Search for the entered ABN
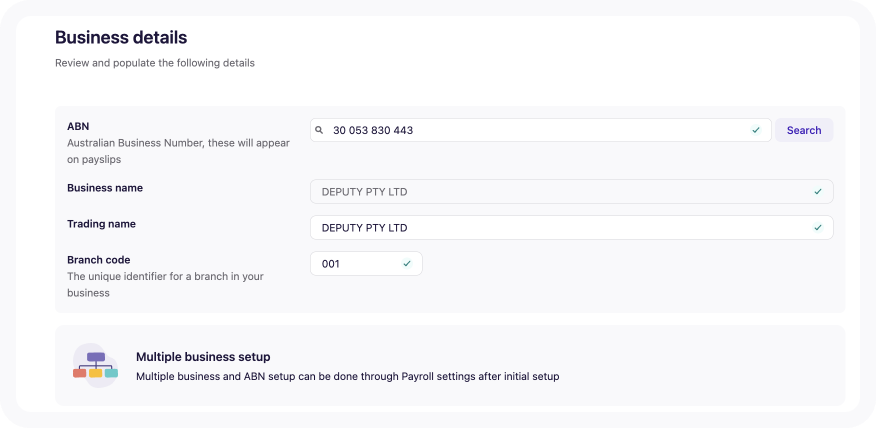 pyautogui.click(x=804, y=130)
